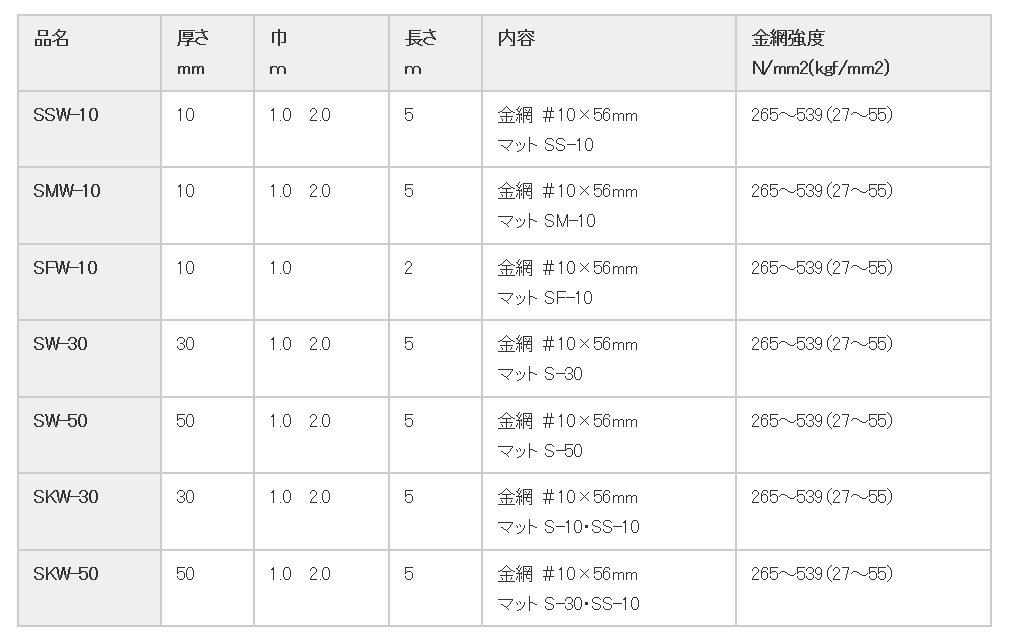Click the 品名 column header
This screenshot has height=643, width=1010.
(x=90, y=53)
